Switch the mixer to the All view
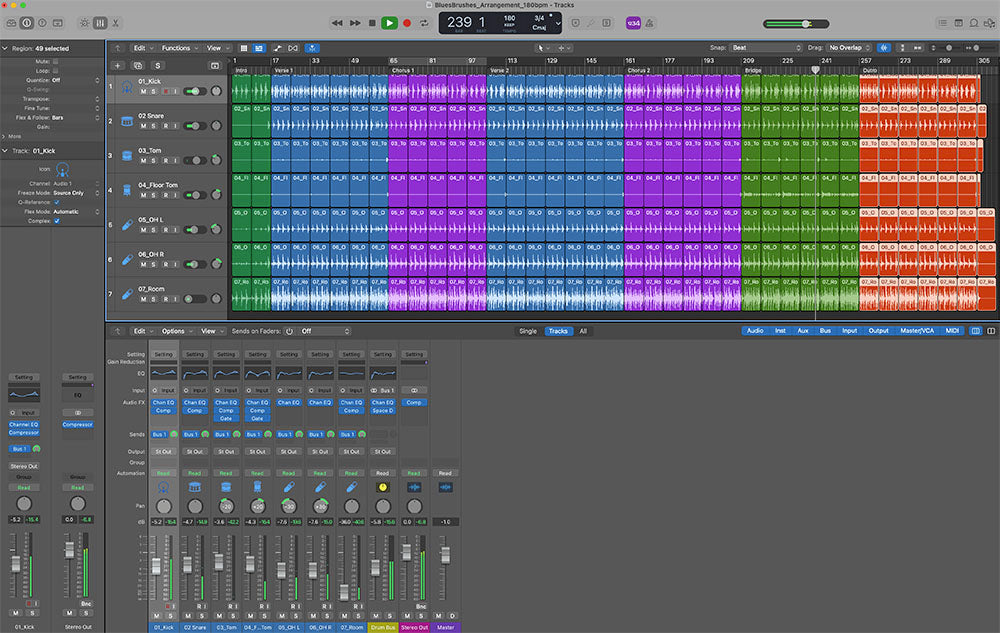Screen dimensions: 1000x633 pyautogui.click(x=583, y=331)
